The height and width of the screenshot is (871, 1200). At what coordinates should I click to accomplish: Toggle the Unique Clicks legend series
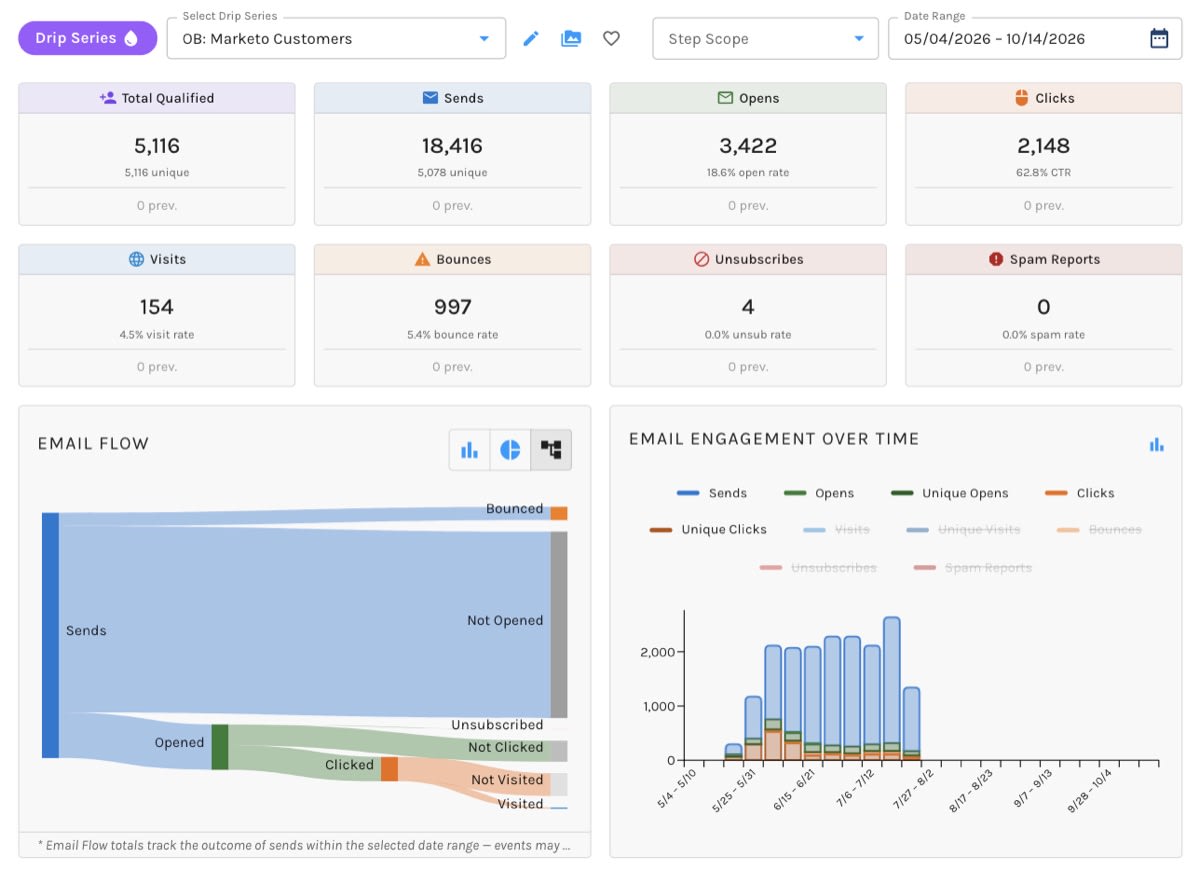[x=708, y=530]
